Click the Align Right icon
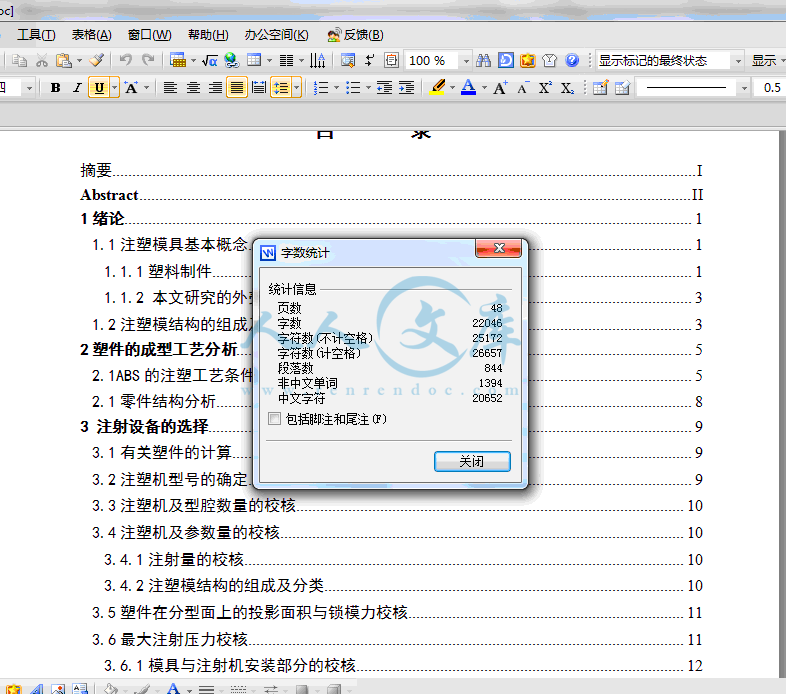786x694 pixels. [x=216, y=88]
